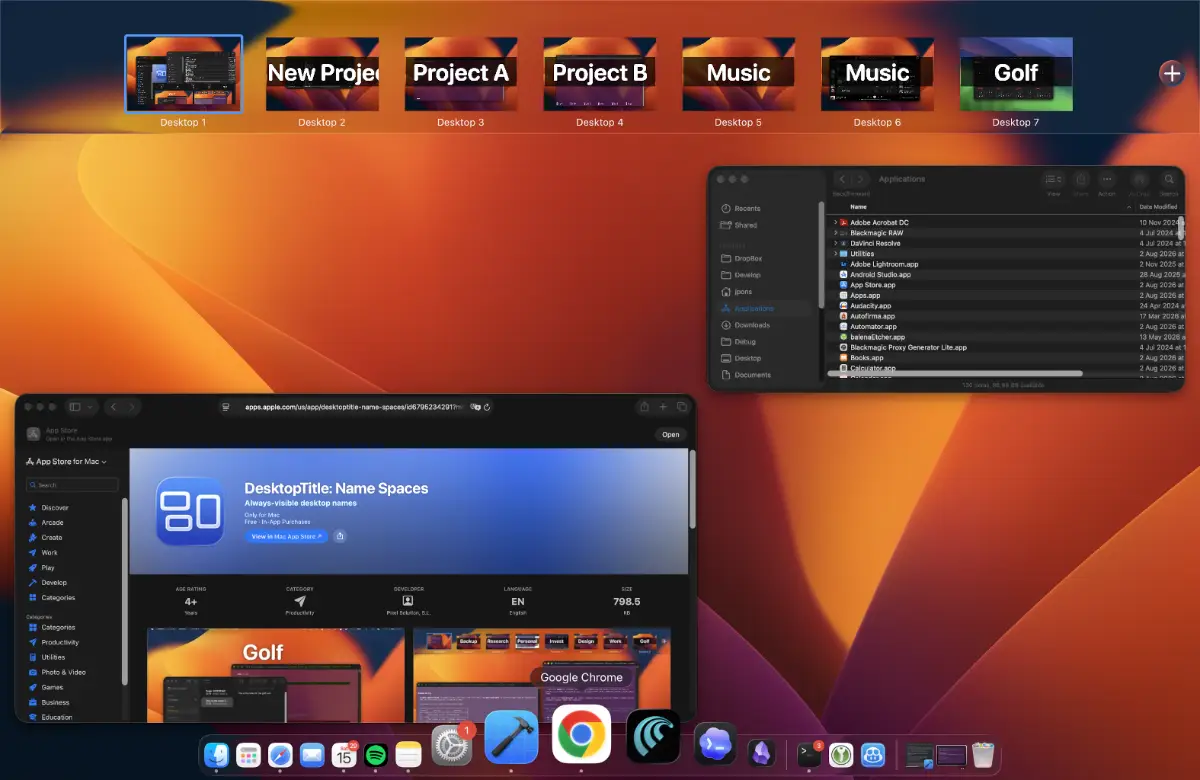Open Finder Action menu
1200x780 pixels.
[x=1107, y=179]
